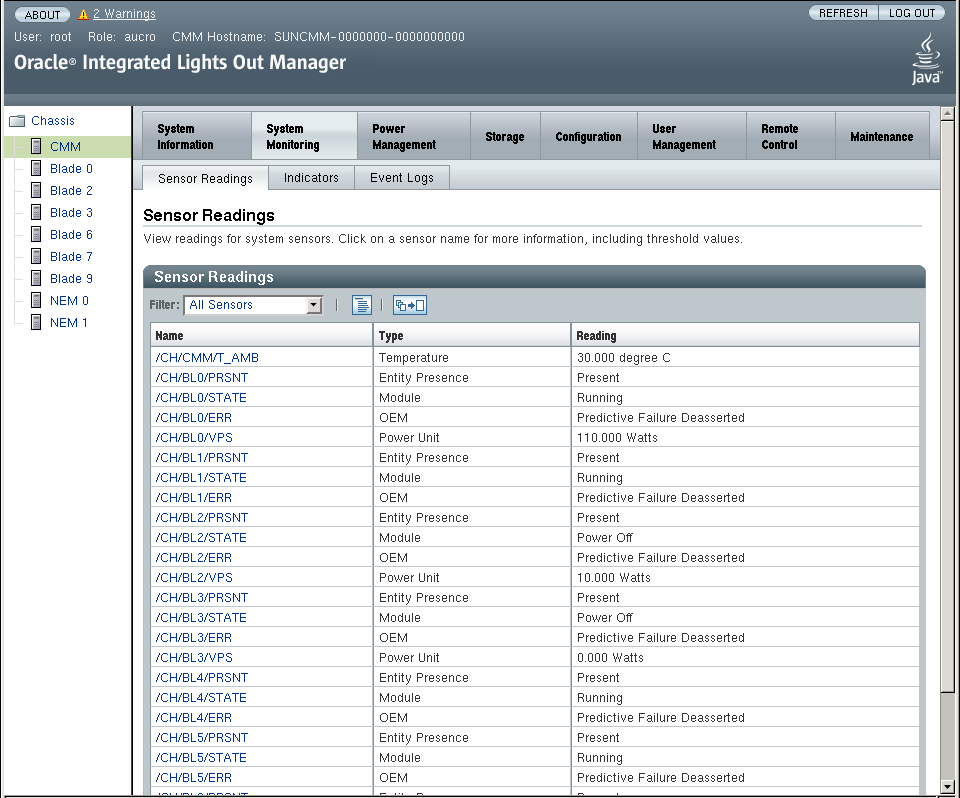Click the warning triangle alert icon
This screenshot has height=798, width=960.
[x=84, y=14]
